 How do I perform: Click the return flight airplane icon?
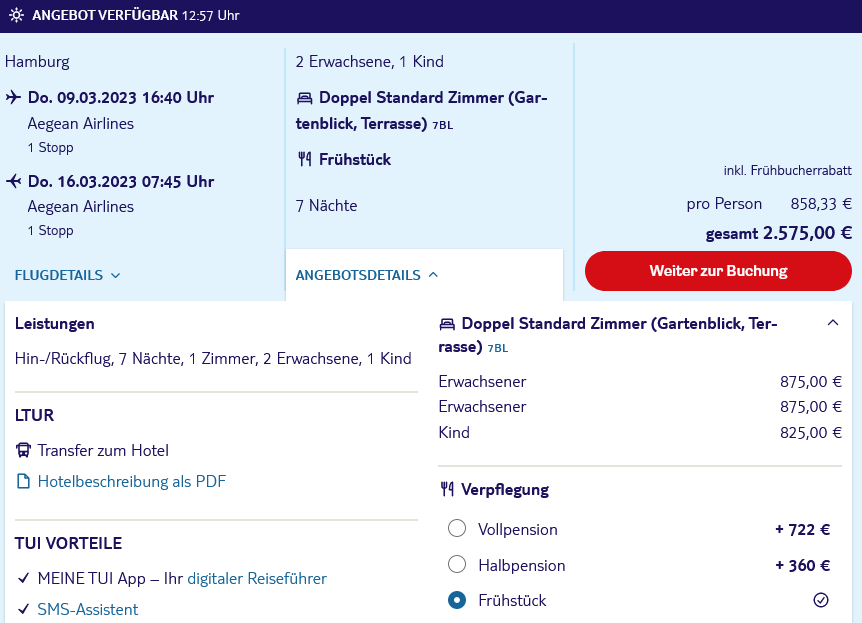pos(14,181)
